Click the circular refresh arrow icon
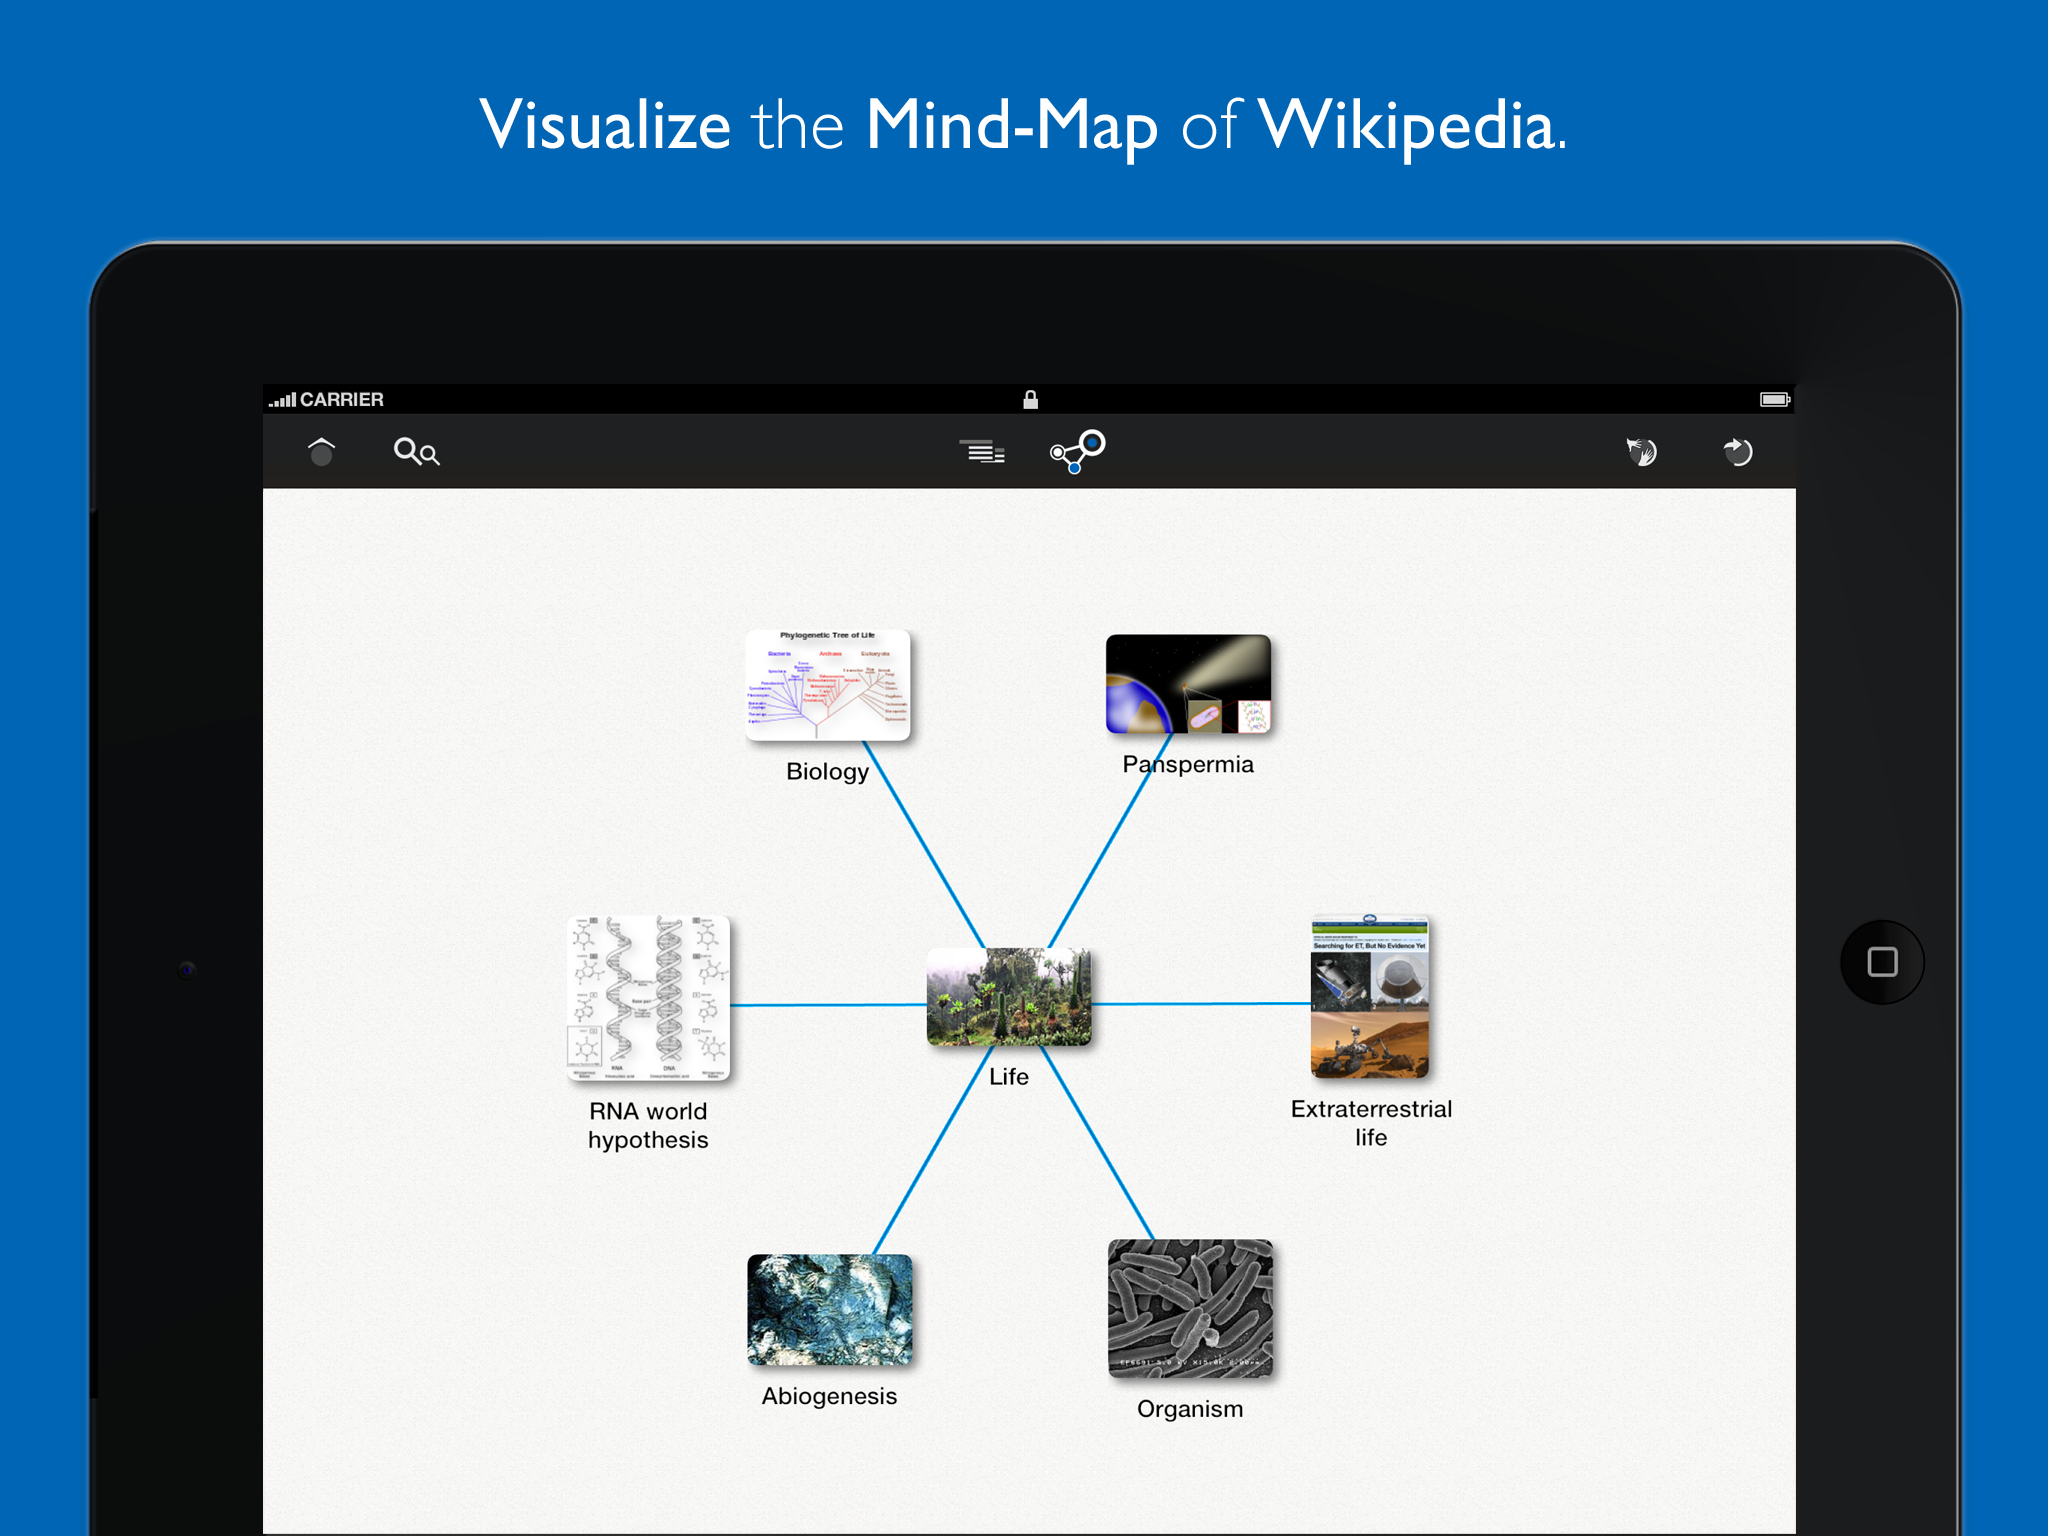Screen dimensions: 2048x1536 coord(1738,452)
